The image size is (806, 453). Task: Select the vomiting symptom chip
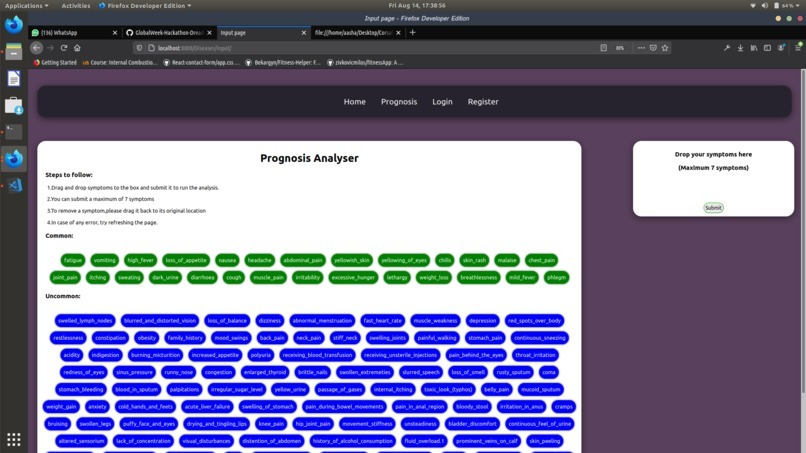point(104,260)
